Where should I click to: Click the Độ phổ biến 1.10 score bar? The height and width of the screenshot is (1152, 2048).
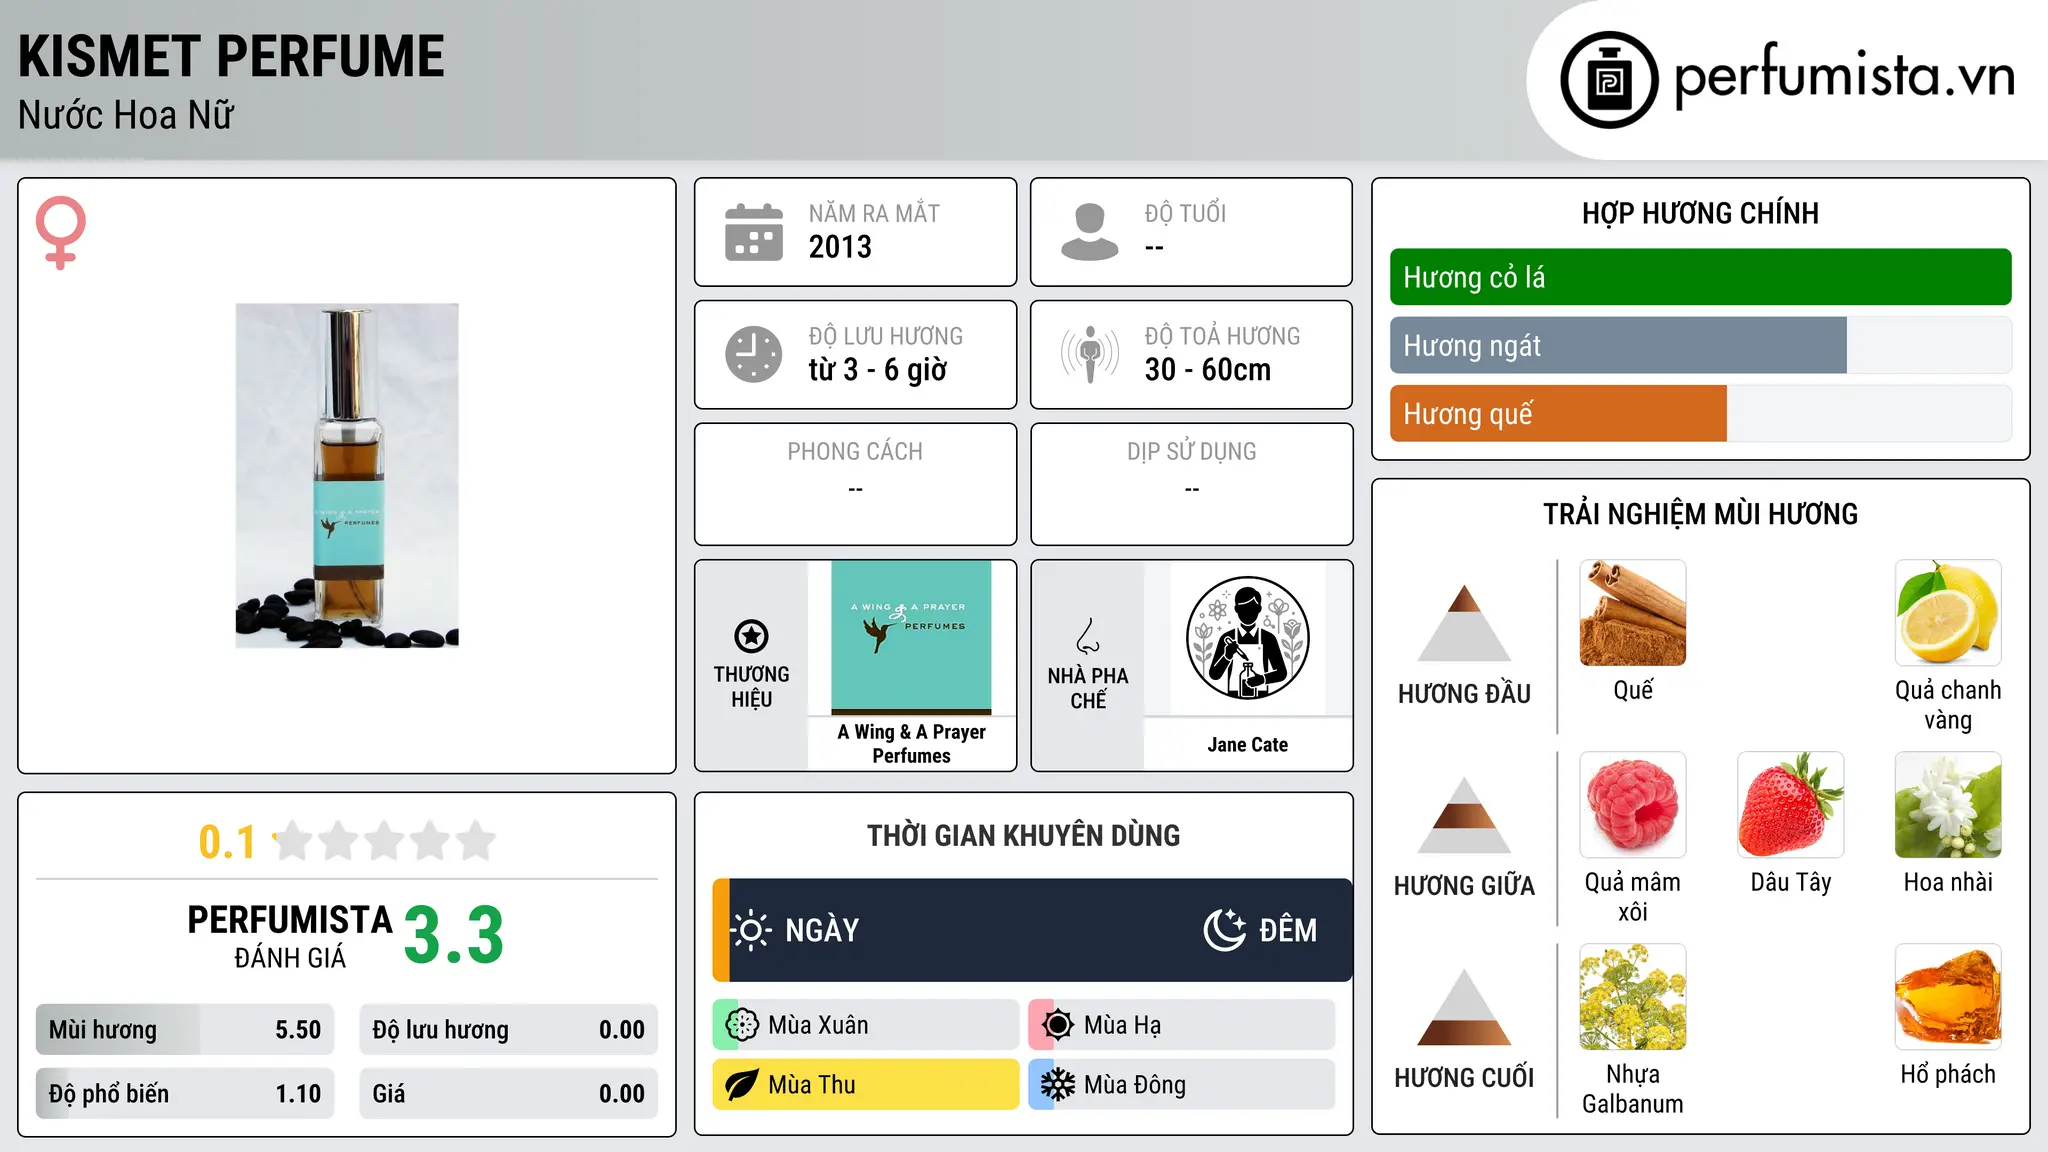pos(185,1094)
